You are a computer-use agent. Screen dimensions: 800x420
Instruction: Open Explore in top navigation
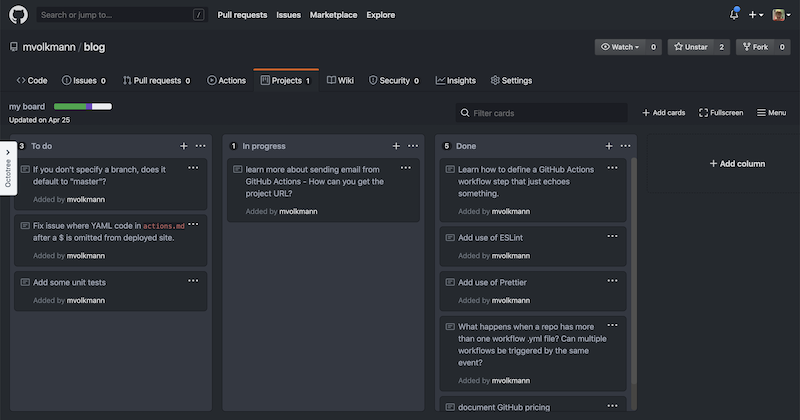[381, 15]
